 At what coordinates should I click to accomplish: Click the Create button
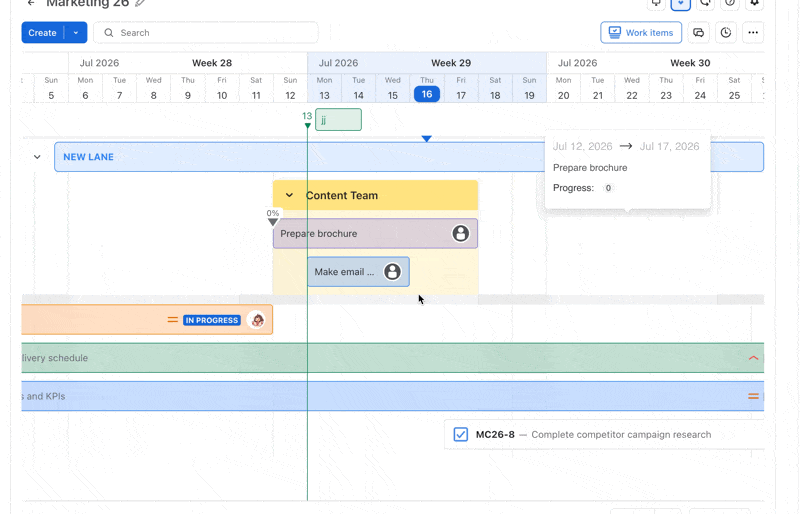point(42,33)
